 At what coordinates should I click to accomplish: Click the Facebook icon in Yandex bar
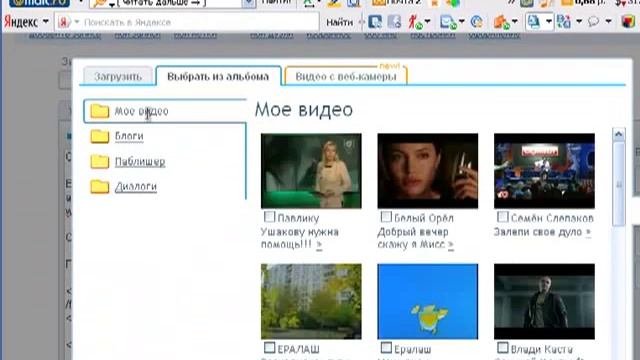coord(394,22)
